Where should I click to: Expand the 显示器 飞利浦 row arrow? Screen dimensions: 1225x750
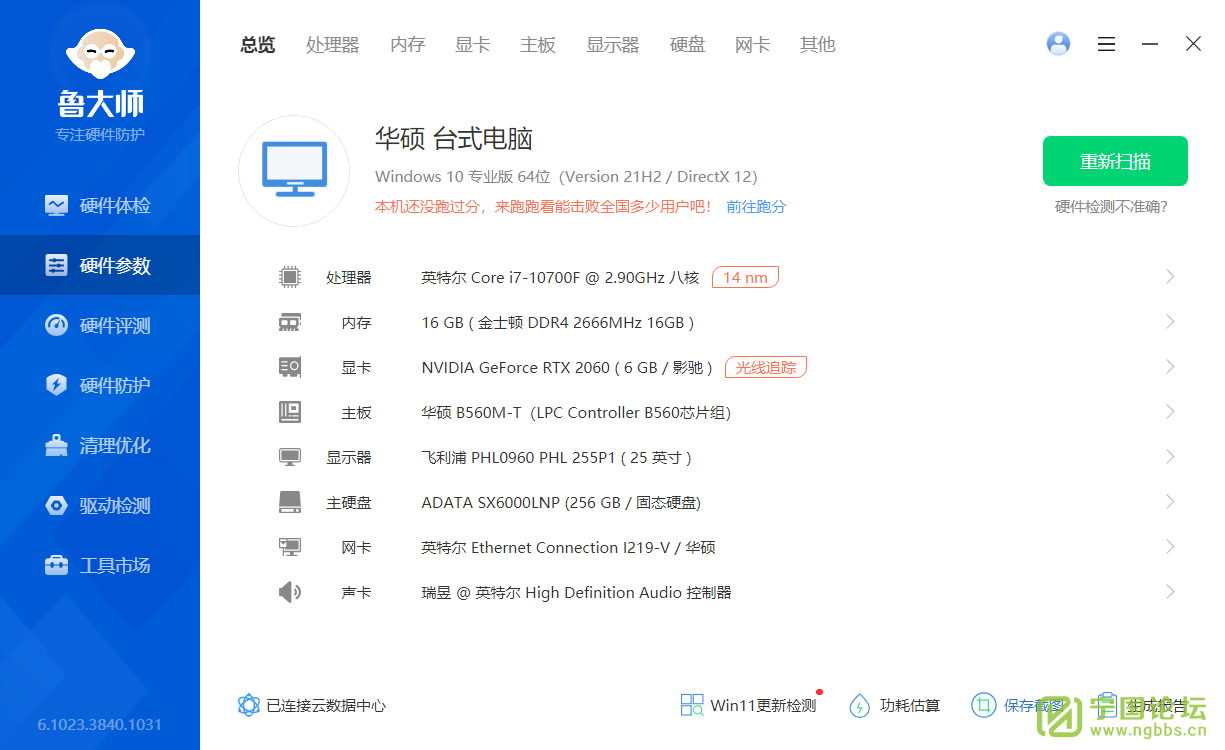coord(1170,457)
